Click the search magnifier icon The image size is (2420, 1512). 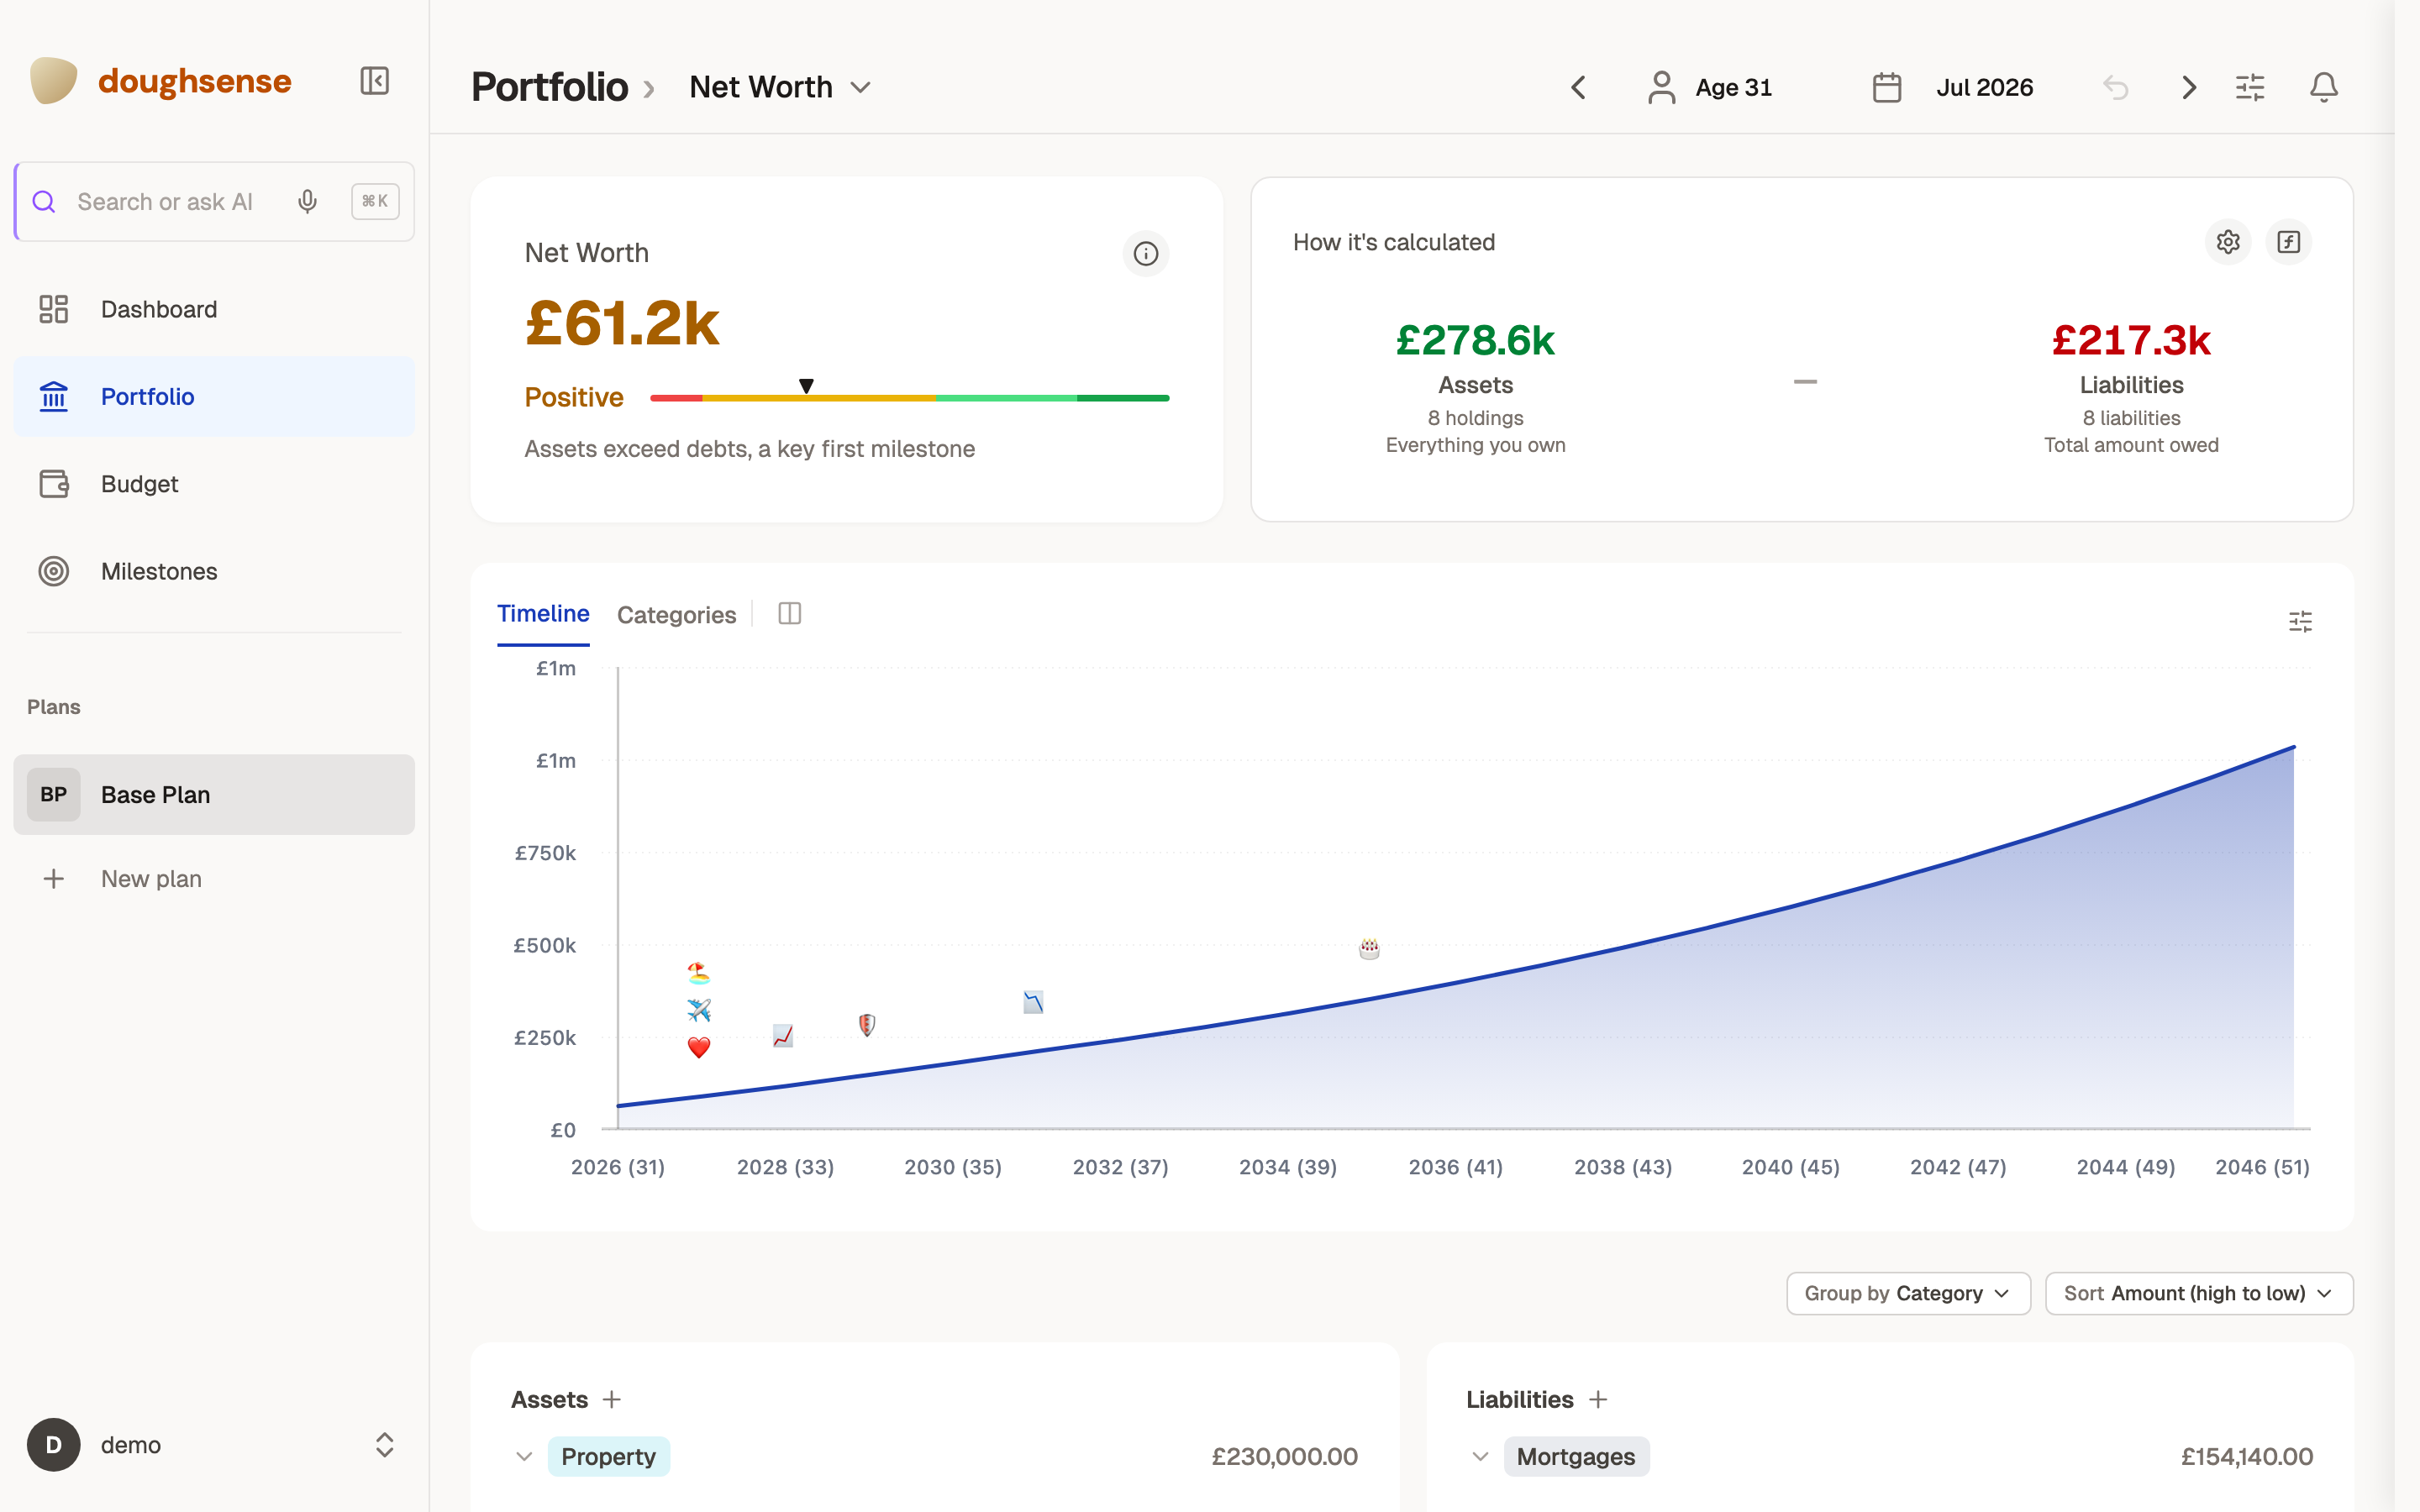(44, 202)
